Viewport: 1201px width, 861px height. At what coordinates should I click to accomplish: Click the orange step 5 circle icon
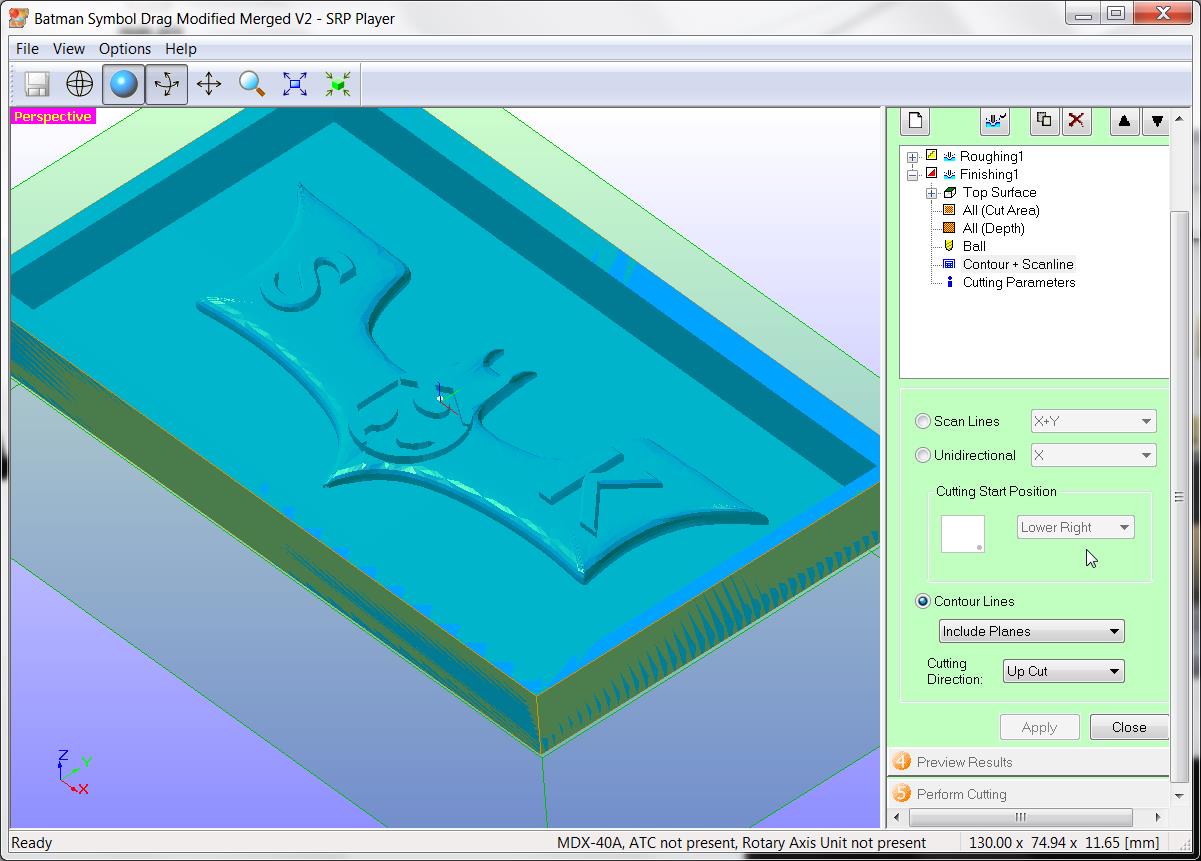click(902, 794)
